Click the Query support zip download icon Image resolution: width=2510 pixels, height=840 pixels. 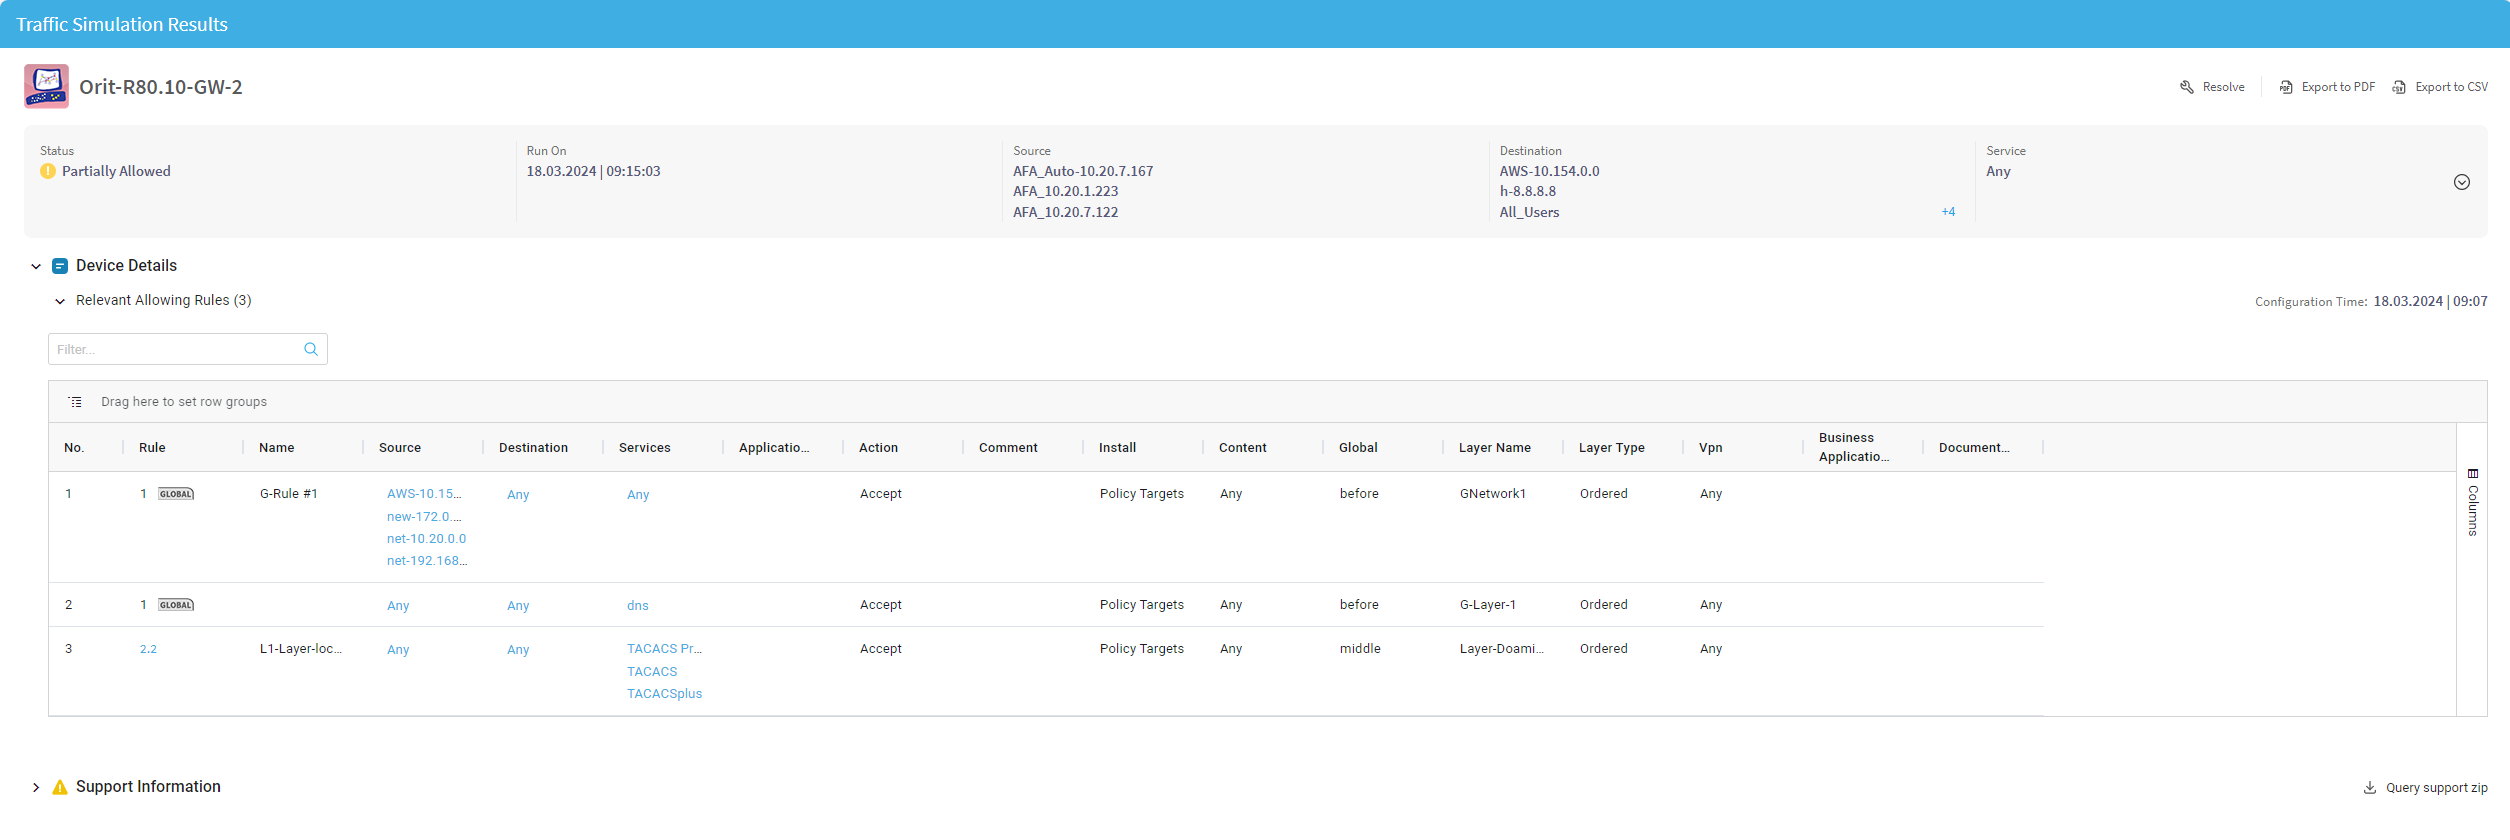pos(2369,788)
